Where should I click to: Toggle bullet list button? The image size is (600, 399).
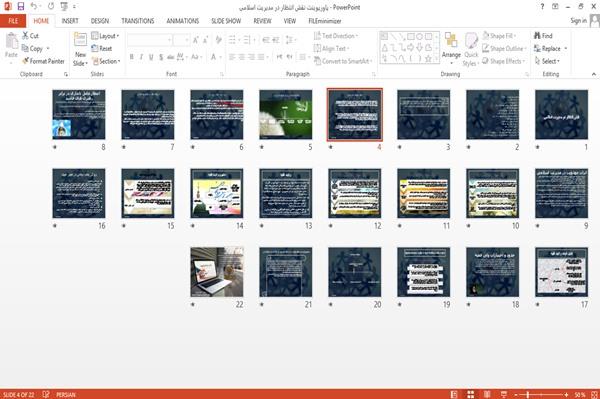(x=233, y=40)
